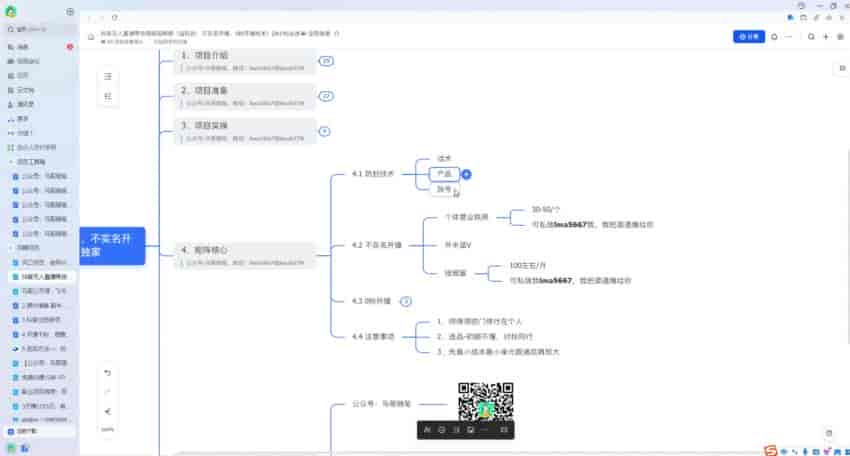Click the refresh icon in the top navigation bar

115,17
